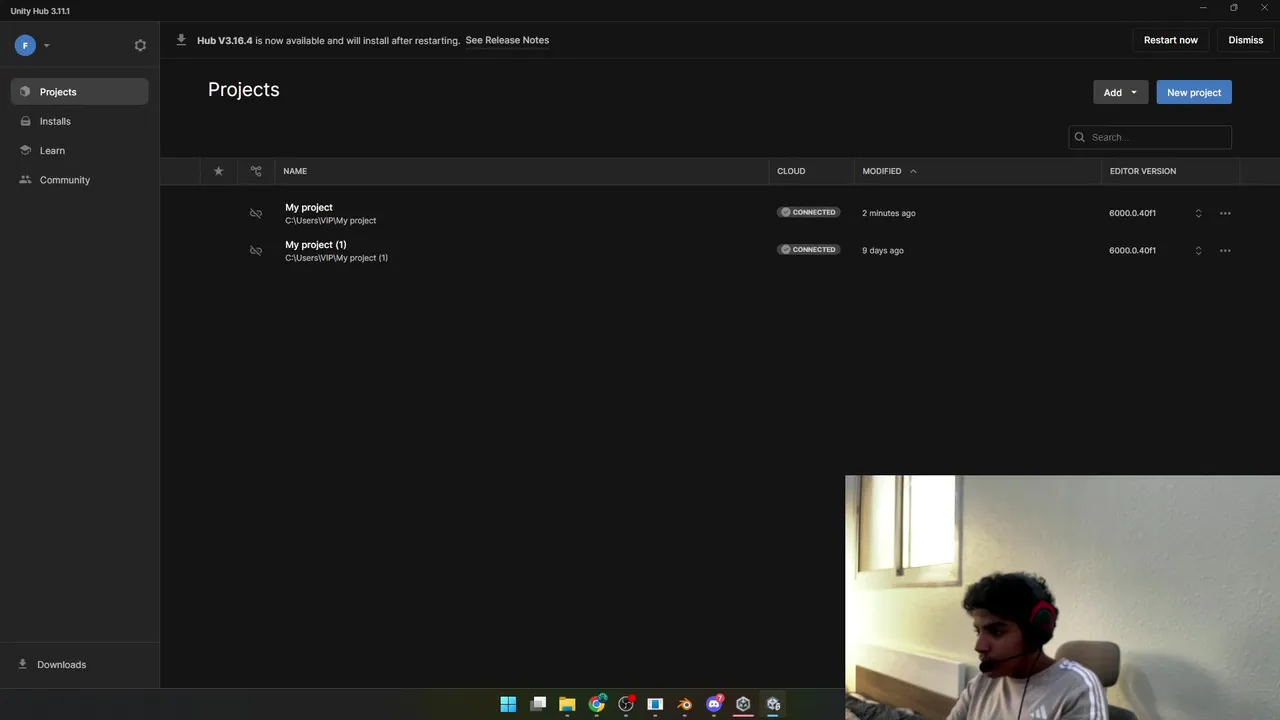The width and height of the screenshot is (1280, 720).
Task: Open more options for My project (1)
Action: tap(1225, 250)
